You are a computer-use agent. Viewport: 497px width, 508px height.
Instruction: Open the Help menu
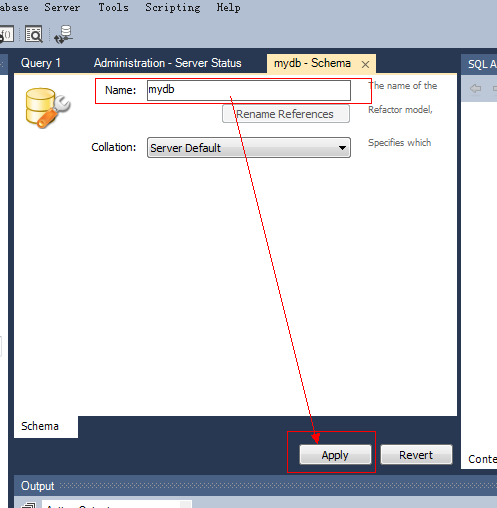point(228,7)
